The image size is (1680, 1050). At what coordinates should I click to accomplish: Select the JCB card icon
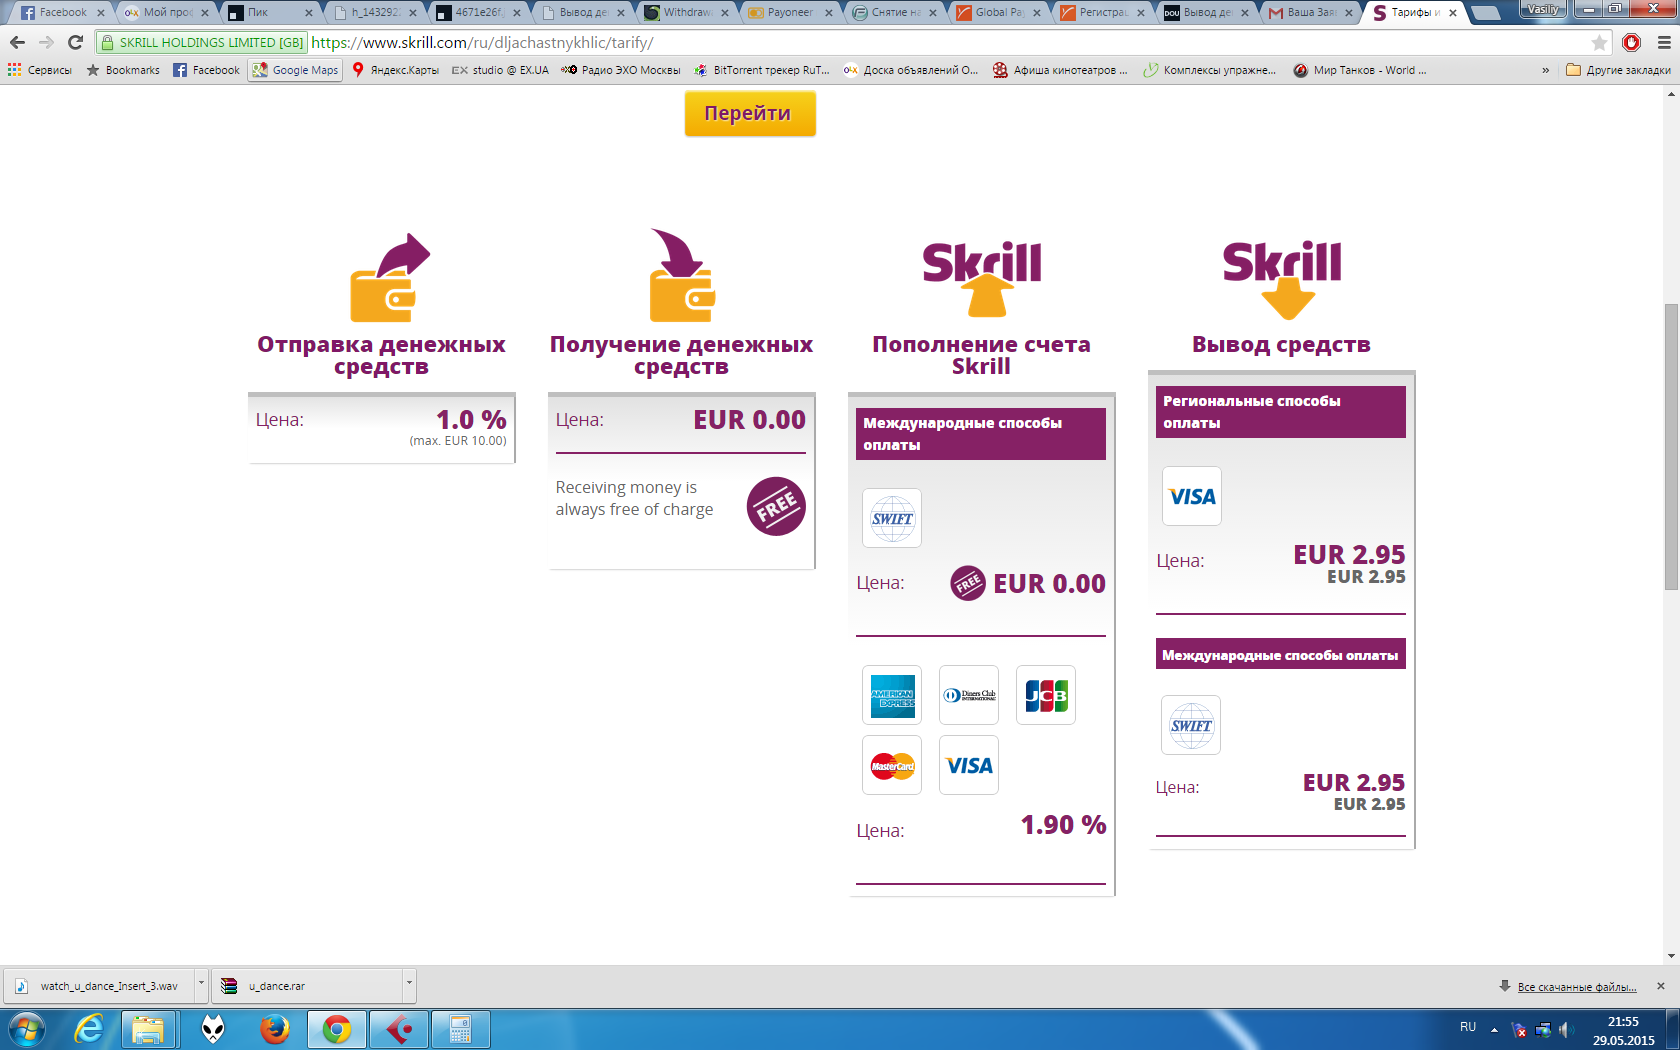[1046, 695]
